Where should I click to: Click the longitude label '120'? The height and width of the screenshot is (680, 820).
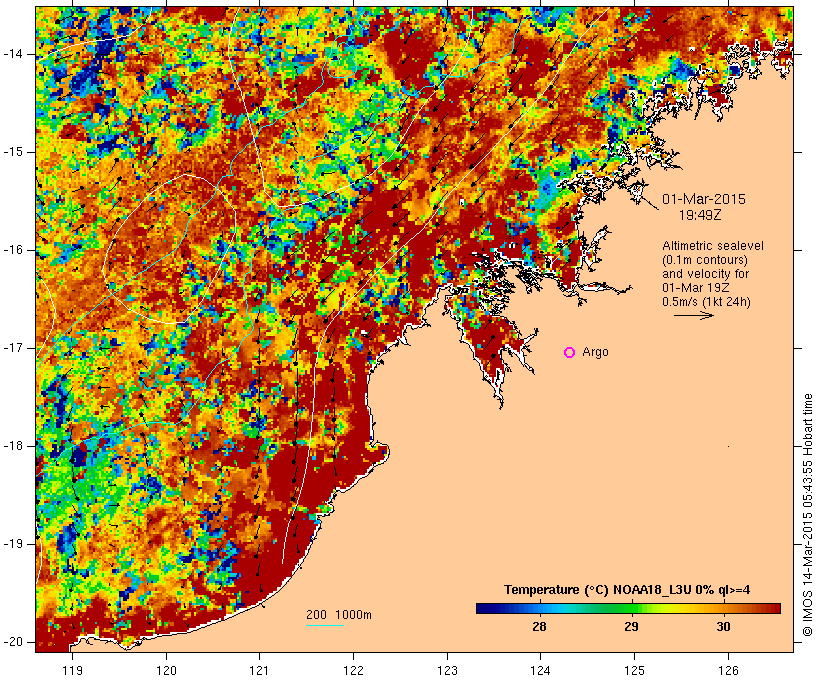click(166, 671)
